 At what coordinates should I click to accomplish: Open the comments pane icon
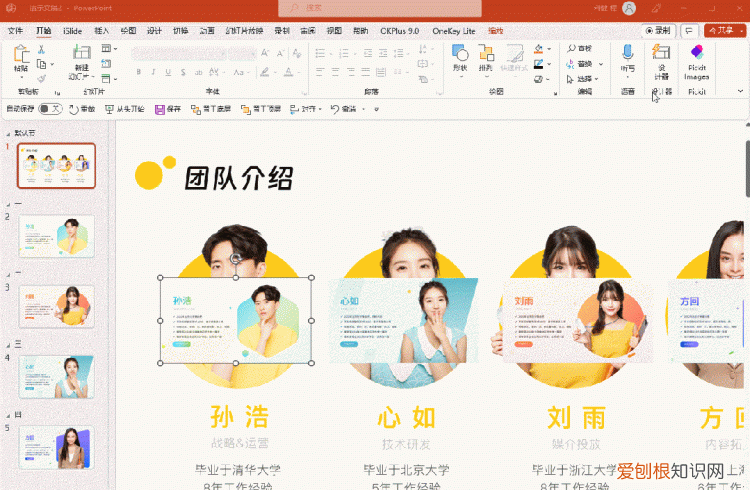[x=689, y=31]
